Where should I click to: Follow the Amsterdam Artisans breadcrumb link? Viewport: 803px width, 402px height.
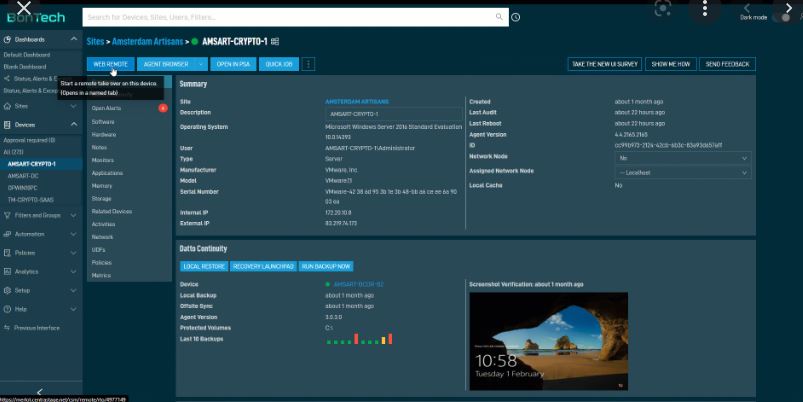[147, 41]
